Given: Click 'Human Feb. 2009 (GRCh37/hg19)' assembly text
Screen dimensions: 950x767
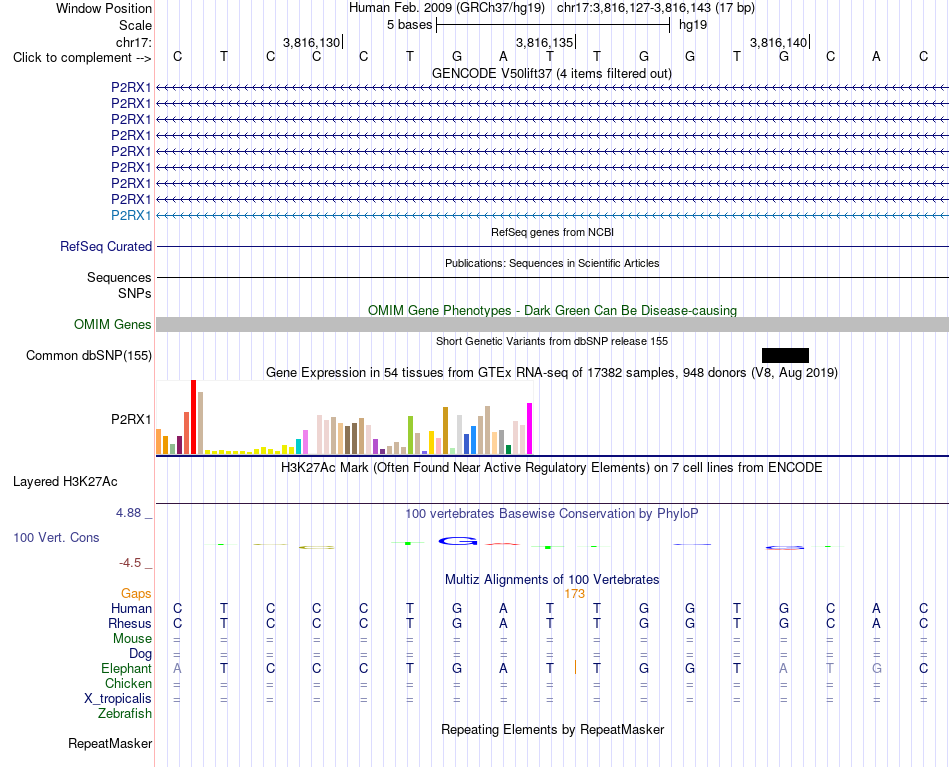Looking at the screenshot, I should 447,8.
